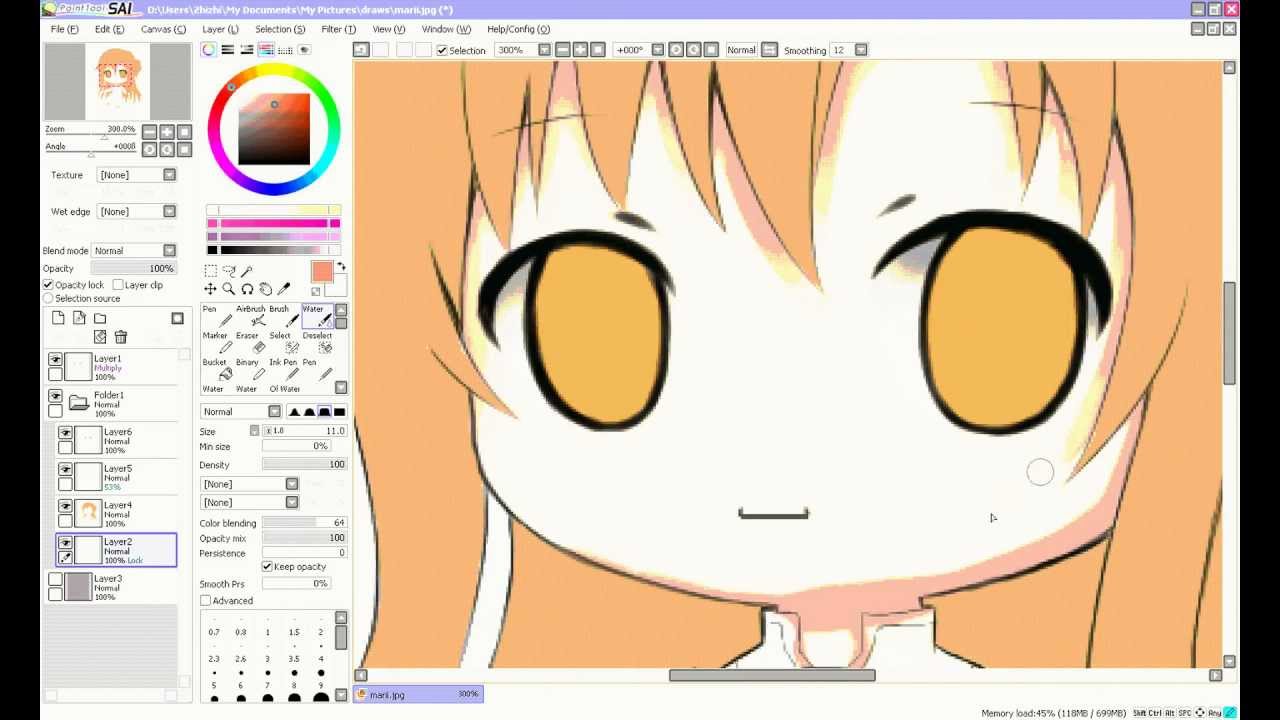Open the second brush [None] texture dropdown

(x=291, y=503)
